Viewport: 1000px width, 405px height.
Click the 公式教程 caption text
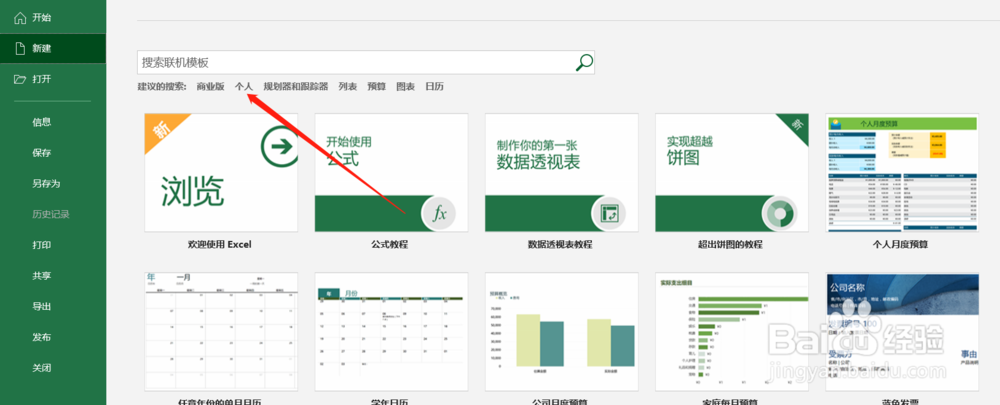pyautogui.click(x=390, y=244)
